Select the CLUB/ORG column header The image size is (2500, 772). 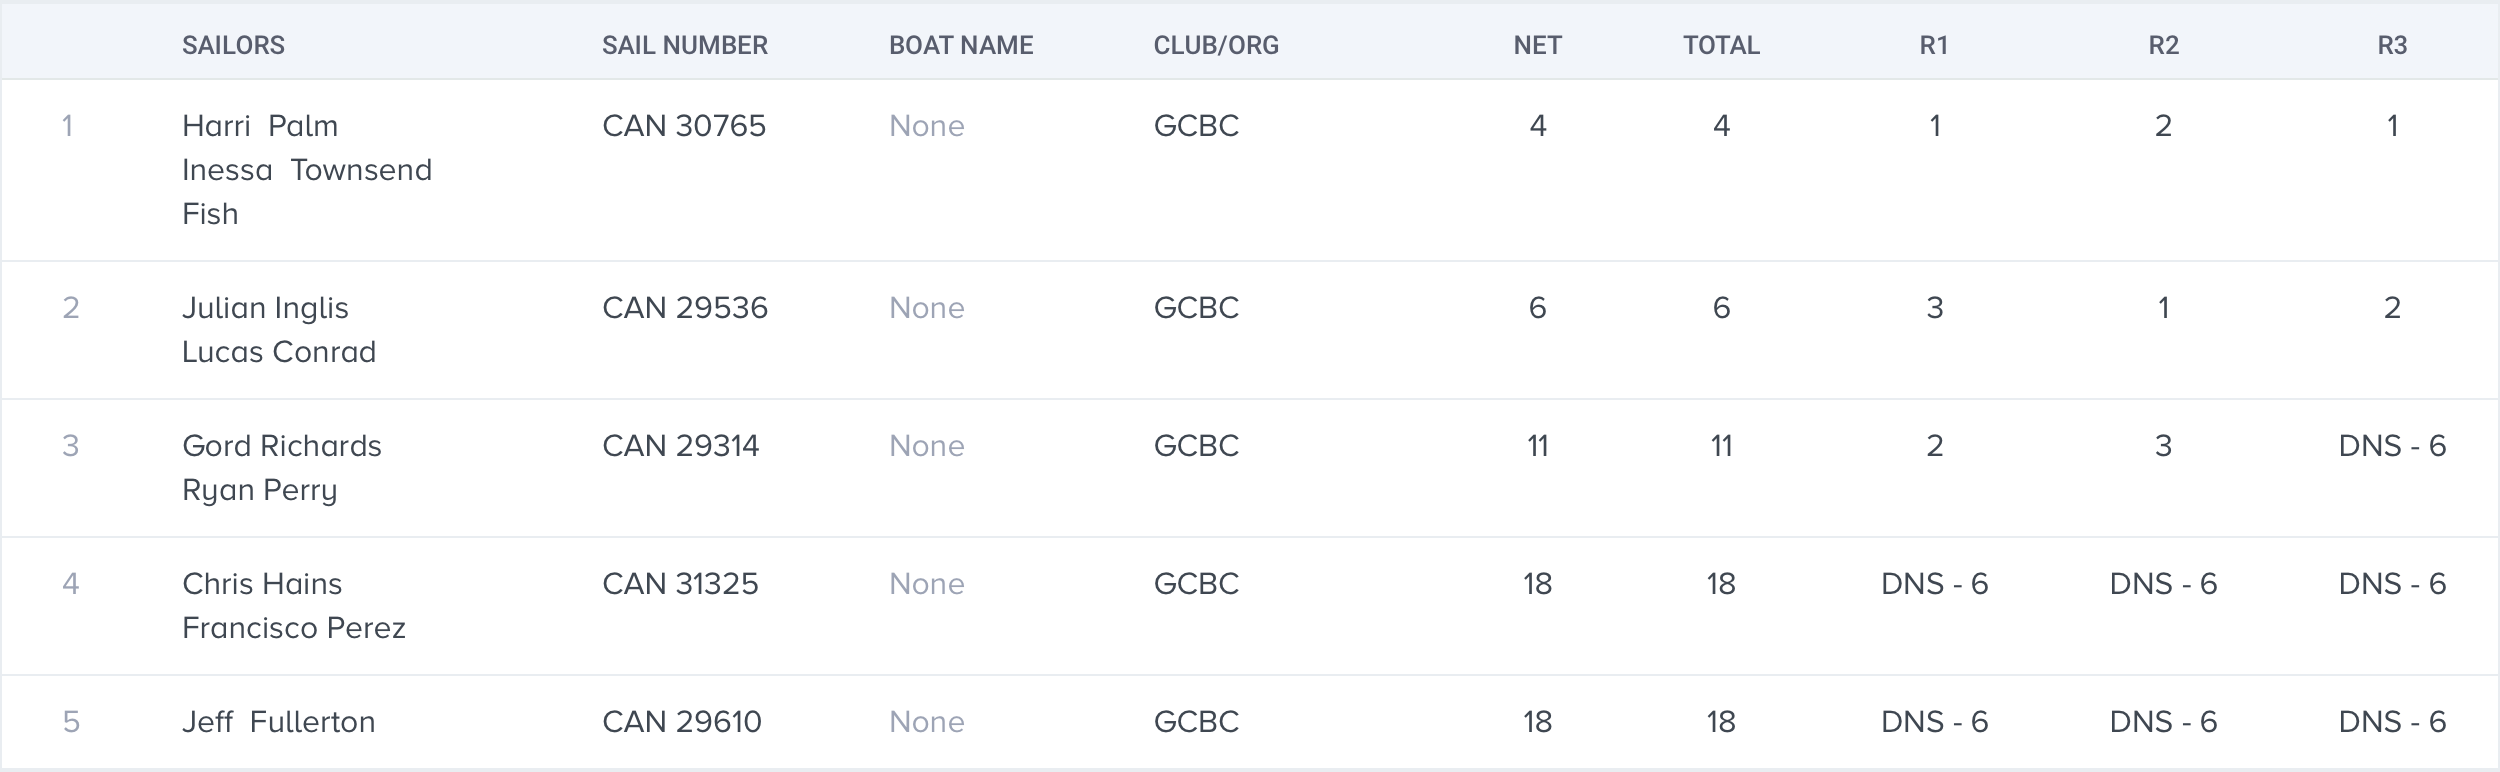(x=1216, y=45)
